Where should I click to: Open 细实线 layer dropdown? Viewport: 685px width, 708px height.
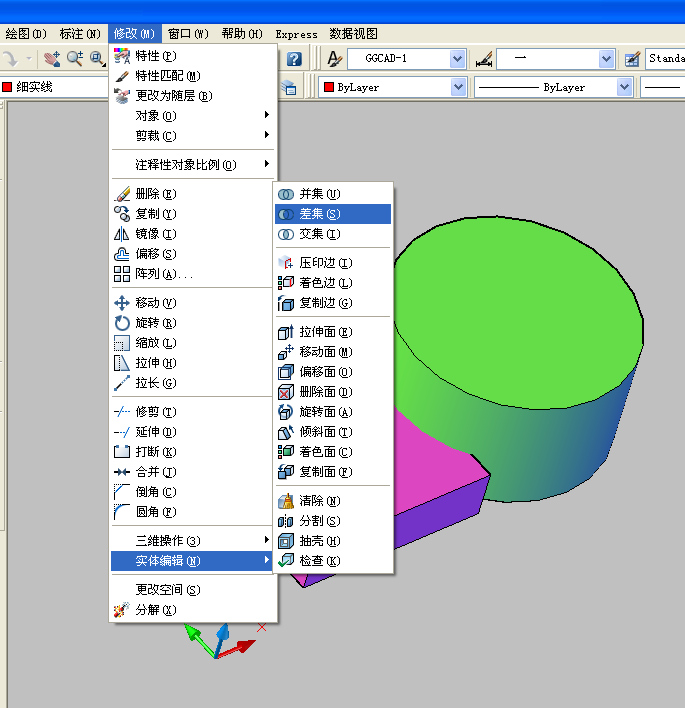tap(54, 87)
